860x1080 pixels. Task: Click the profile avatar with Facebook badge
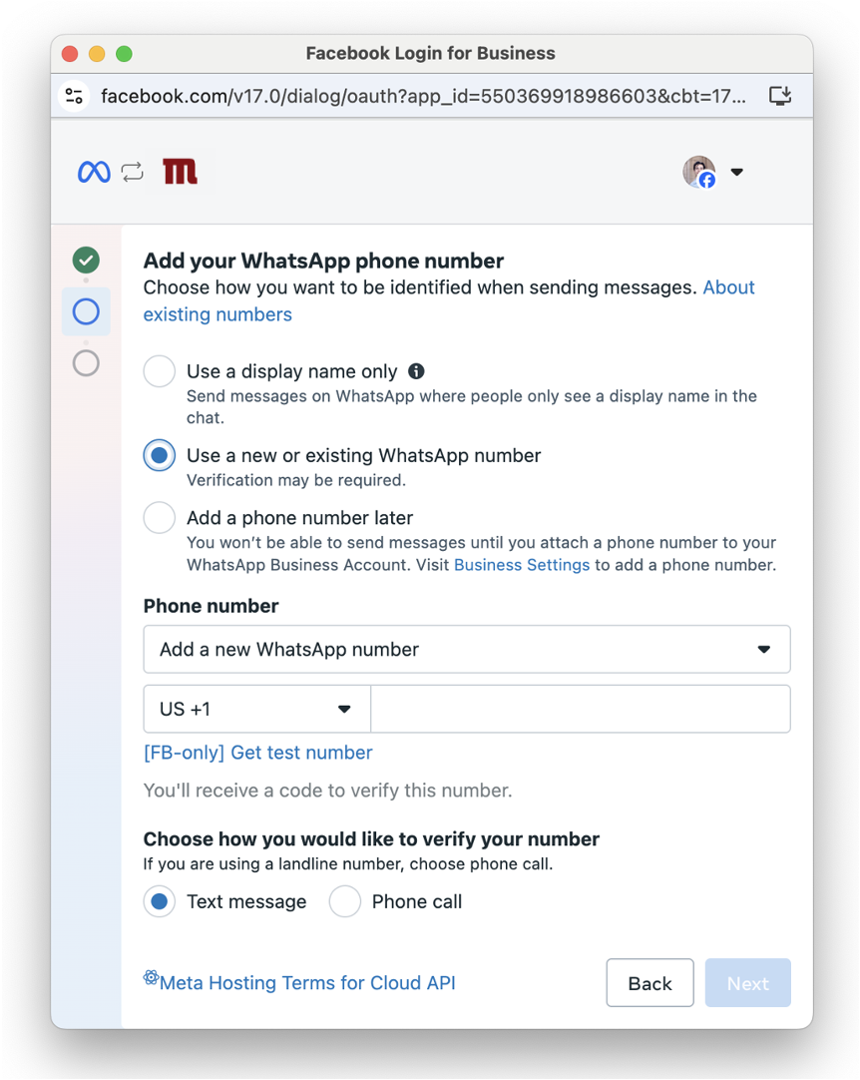tap(698, 171)
